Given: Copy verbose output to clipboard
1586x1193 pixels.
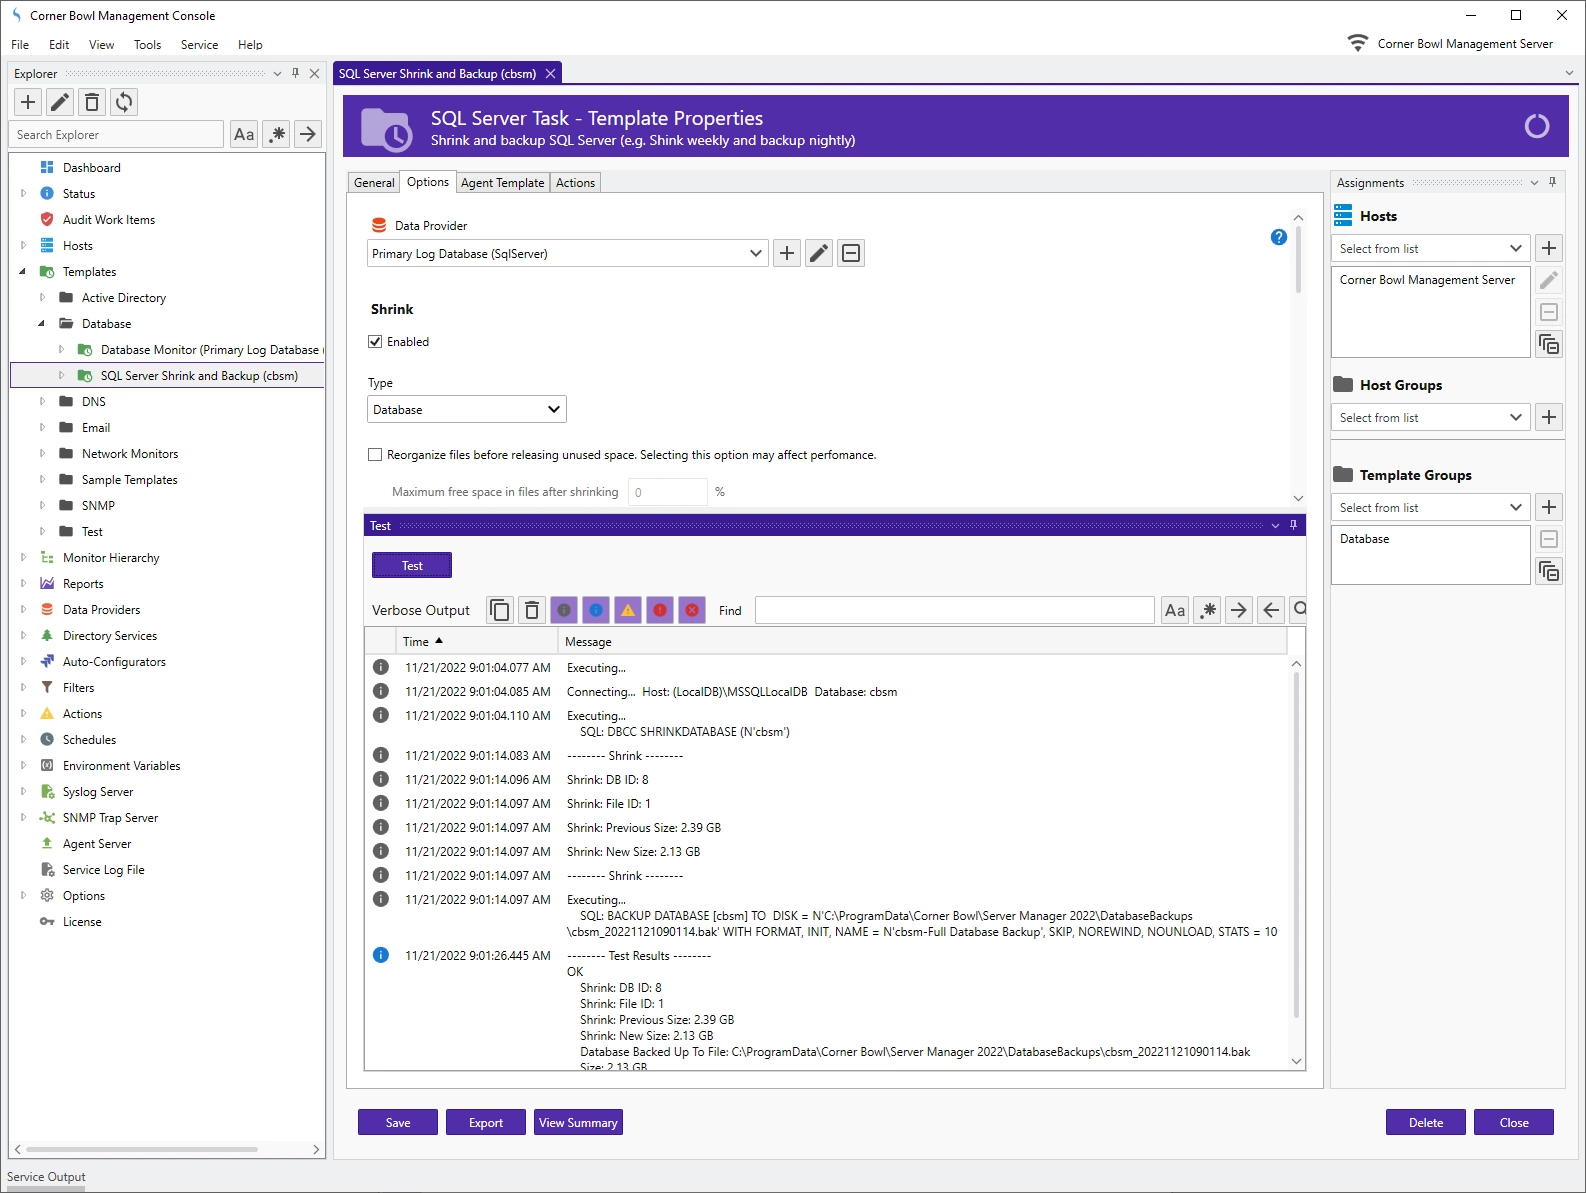Looking at the screenshot, I should point(500,610).
